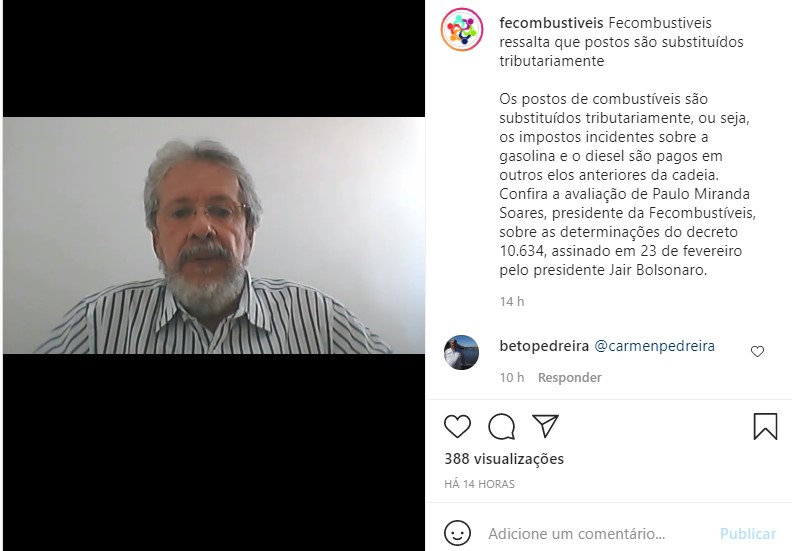Click the 10 h comment timestamp

(512, 377)
